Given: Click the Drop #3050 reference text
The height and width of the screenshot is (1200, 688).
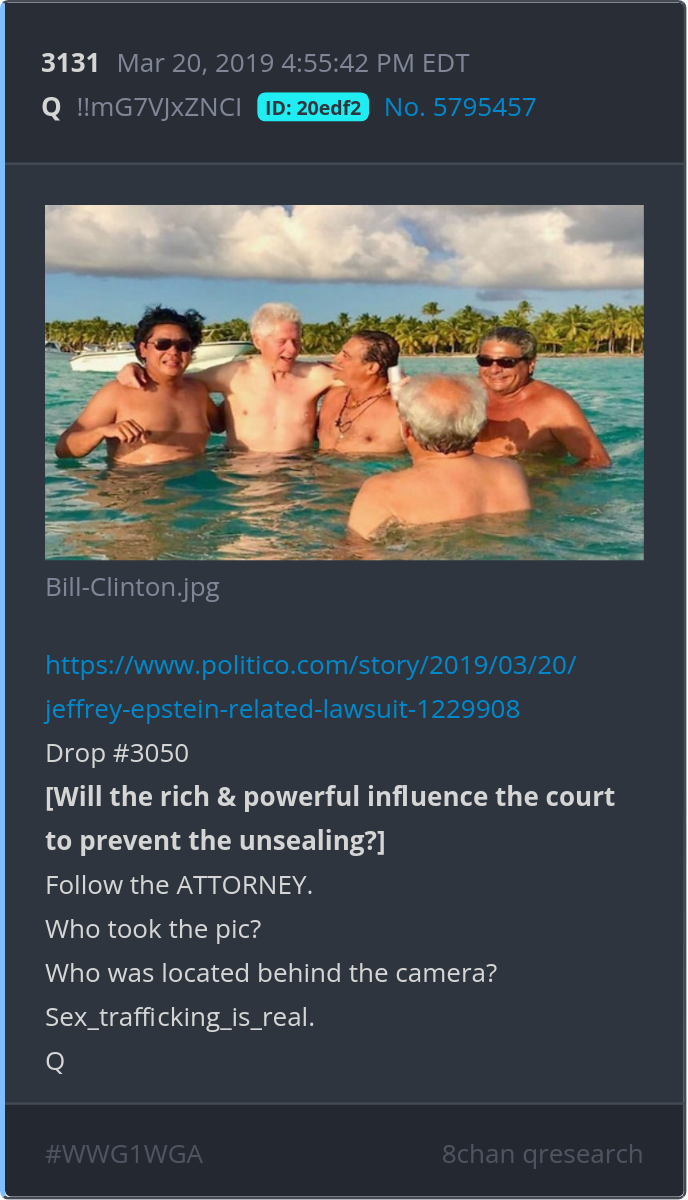Looking at the screenshot, I should tap(117, 753).
